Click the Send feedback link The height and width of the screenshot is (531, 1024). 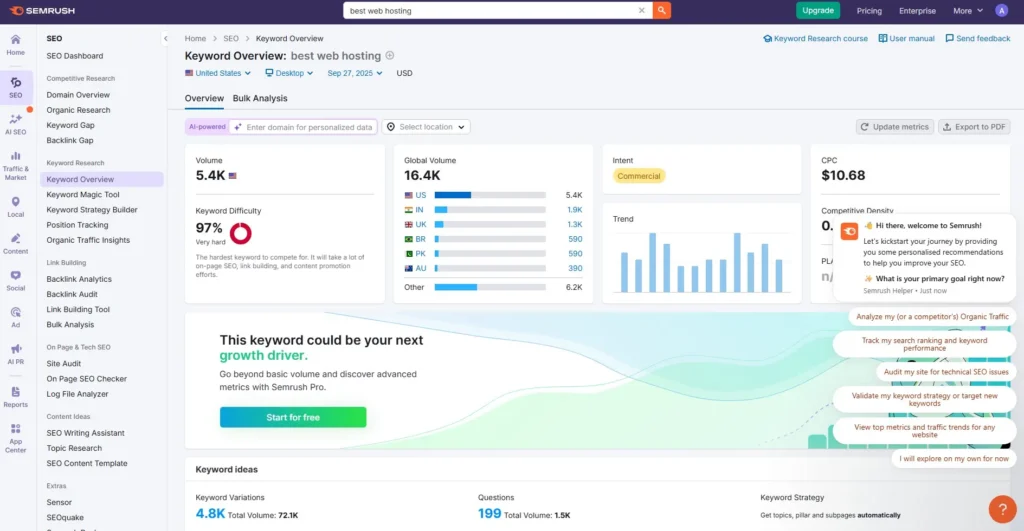(x=978, y=39)
